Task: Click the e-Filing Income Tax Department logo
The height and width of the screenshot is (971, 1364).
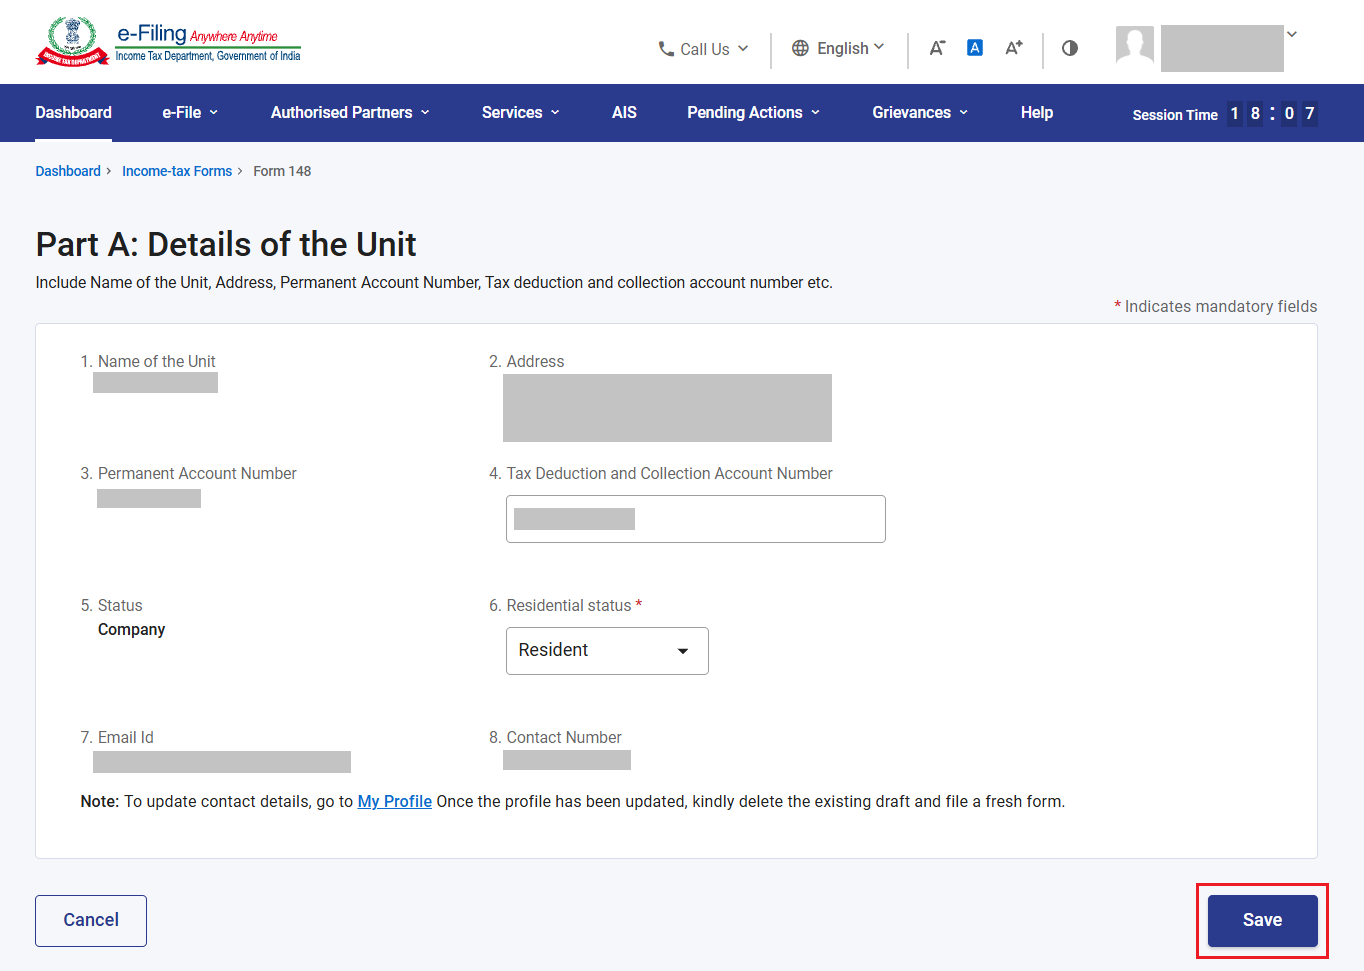Action: [168, 42]
